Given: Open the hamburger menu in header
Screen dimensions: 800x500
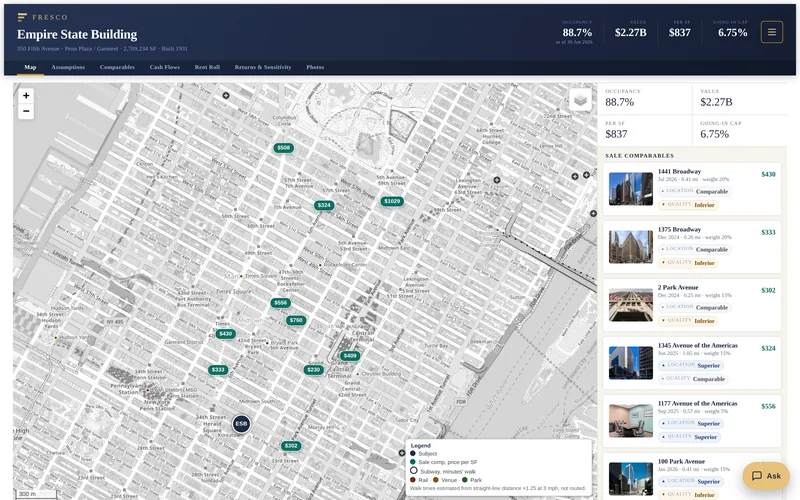Looking at the screenshot, I should coord(771,32).
